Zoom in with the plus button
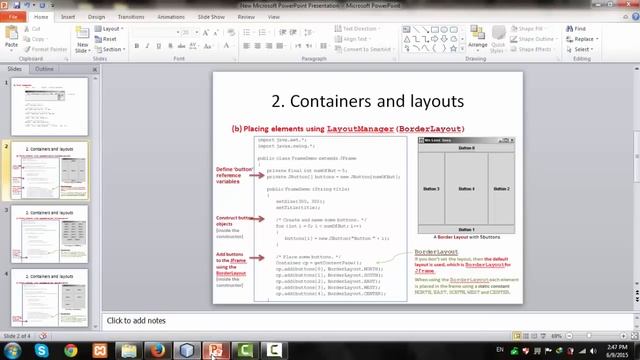Screen dimensions: 640x360 (x=623, y=336)
